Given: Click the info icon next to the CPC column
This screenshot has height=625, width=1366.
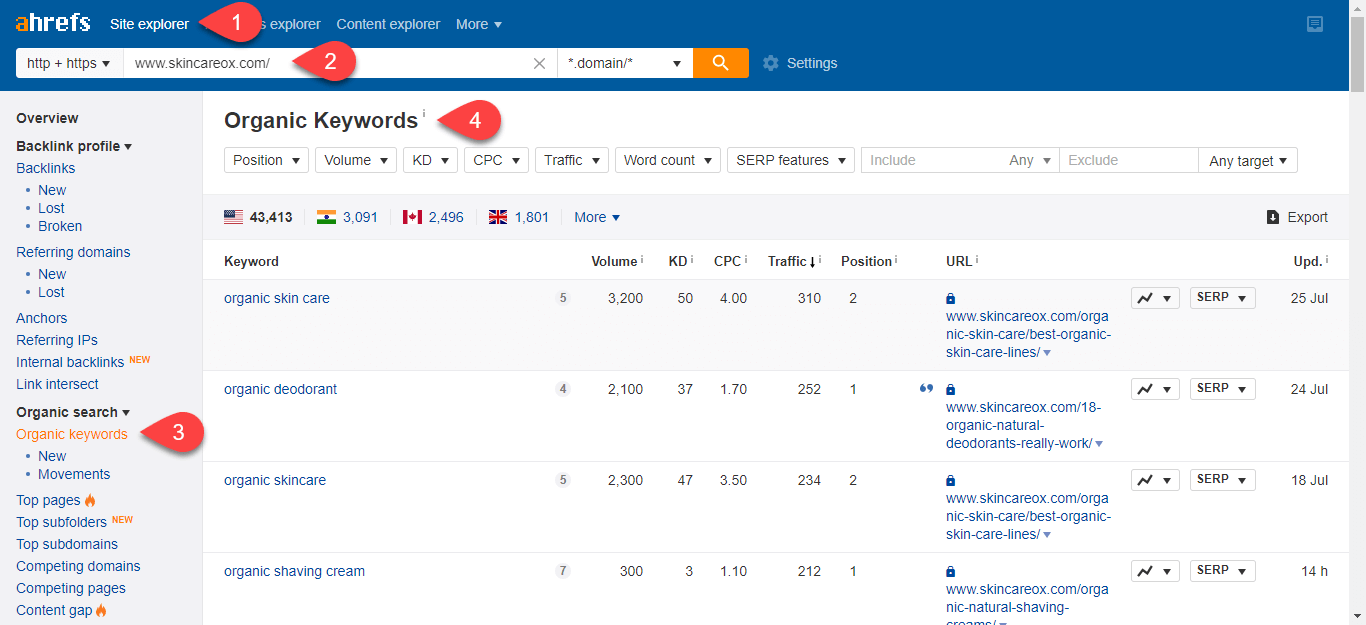Looking at the screenshot, I should tap(746, 259).
